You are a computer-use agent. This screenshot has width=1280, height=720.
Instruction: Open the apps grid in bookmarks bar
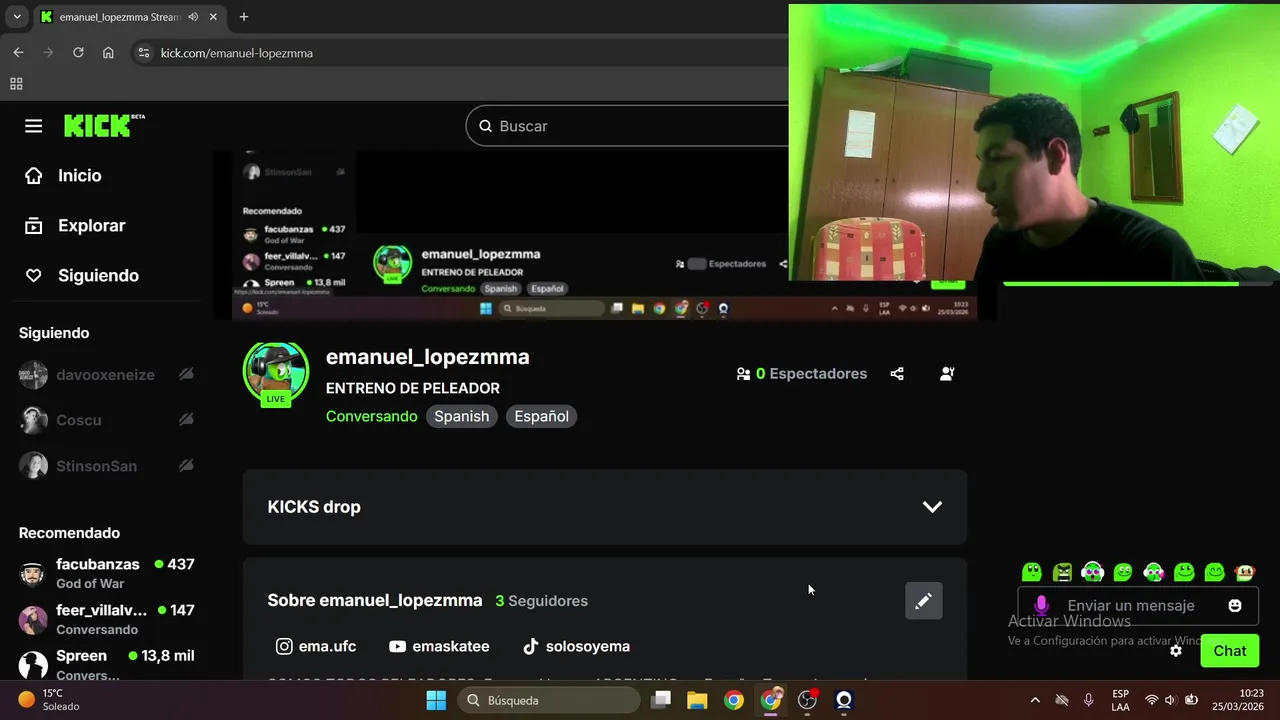tap(16, 84)
